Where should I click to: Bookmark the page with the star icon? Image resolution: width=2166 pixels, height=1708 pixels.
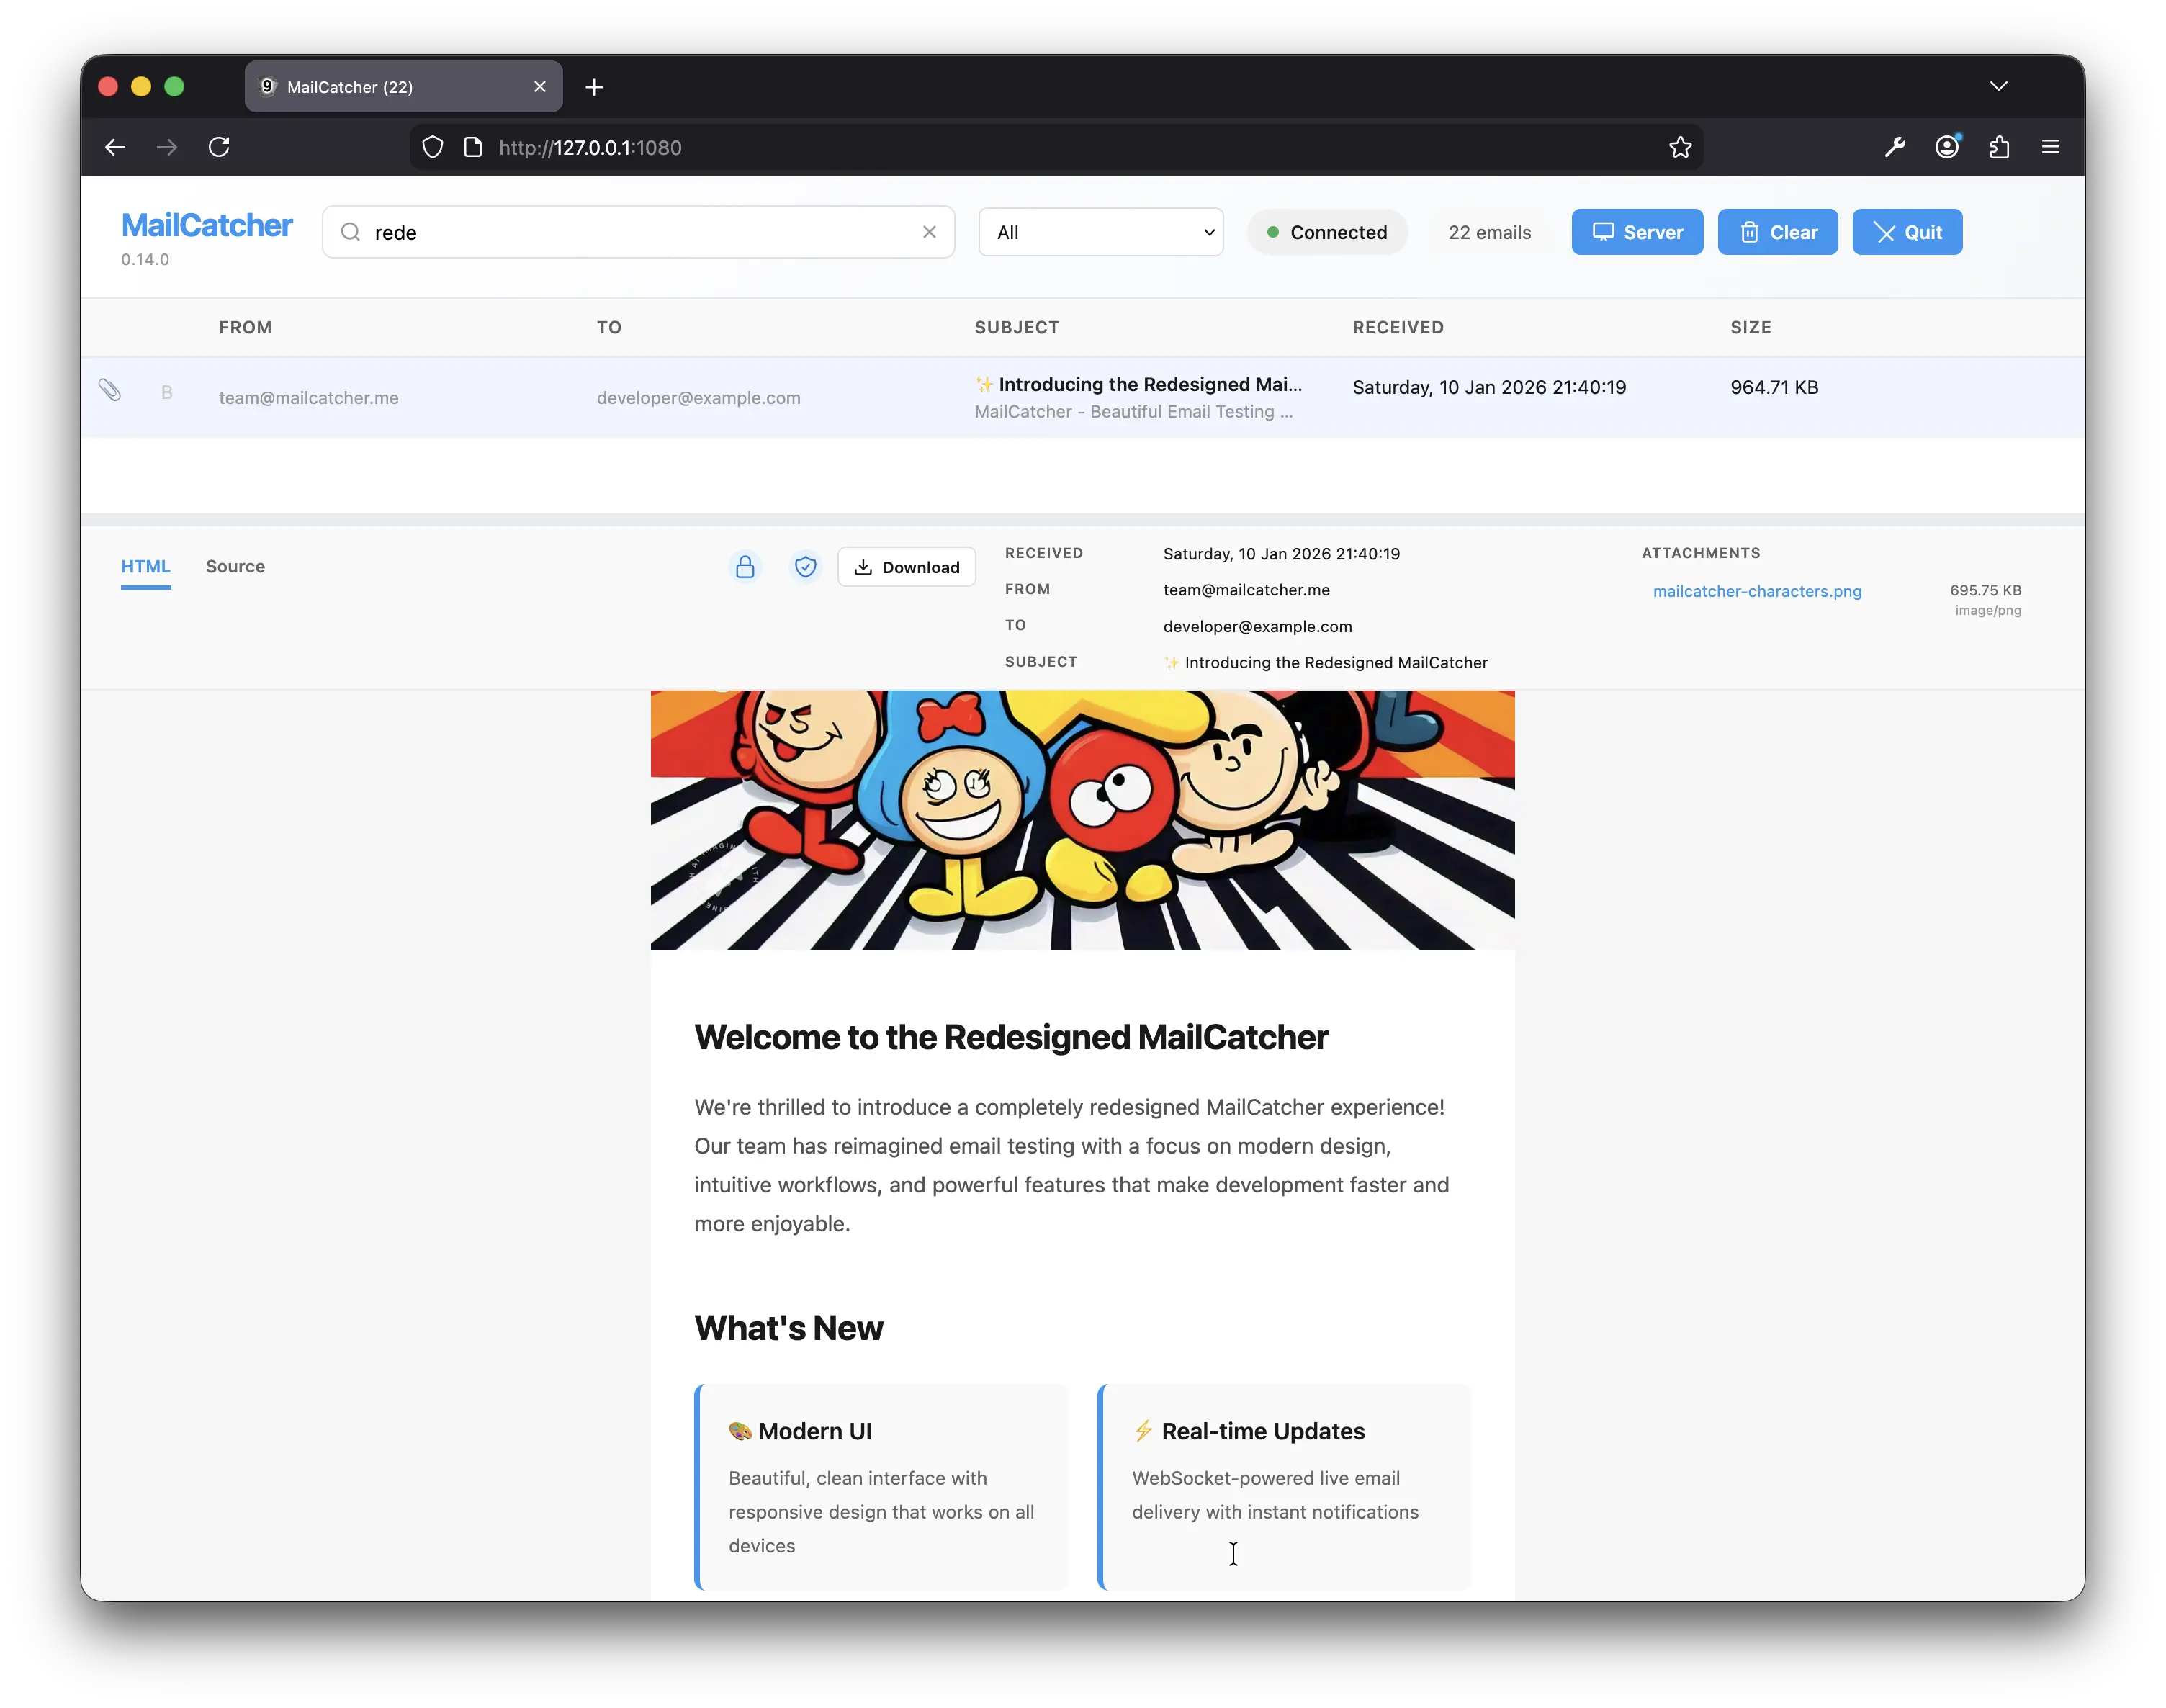pyautogui.click(x=1680, y=147)
